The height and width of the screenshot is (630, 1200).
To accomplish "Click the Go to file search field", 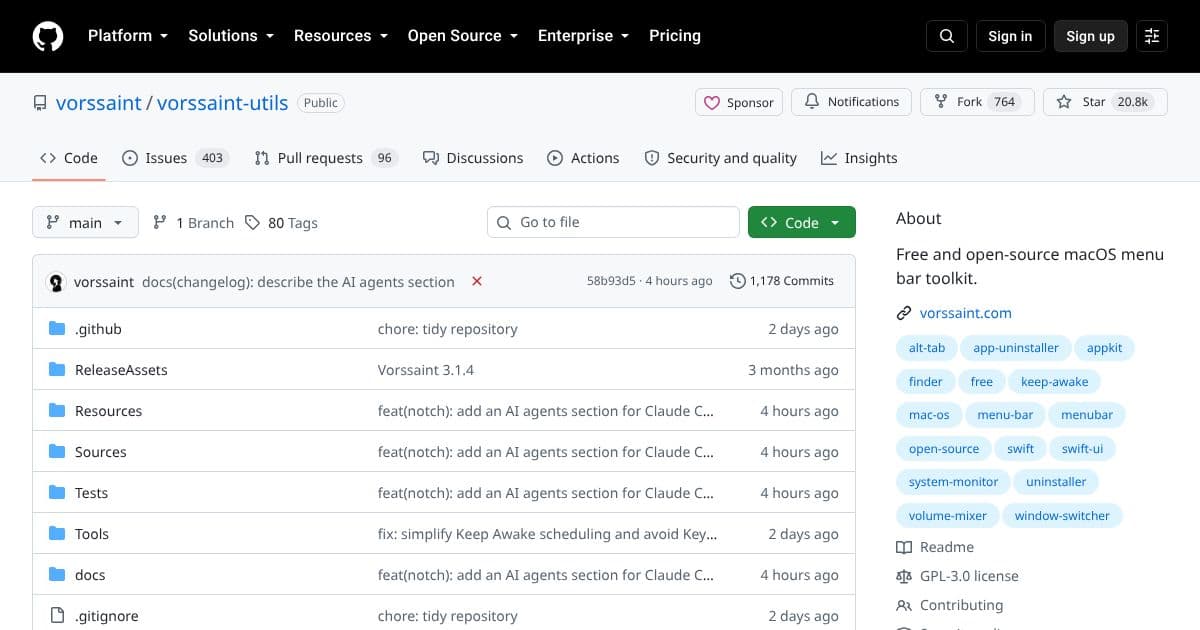I will tap(613, 222).
